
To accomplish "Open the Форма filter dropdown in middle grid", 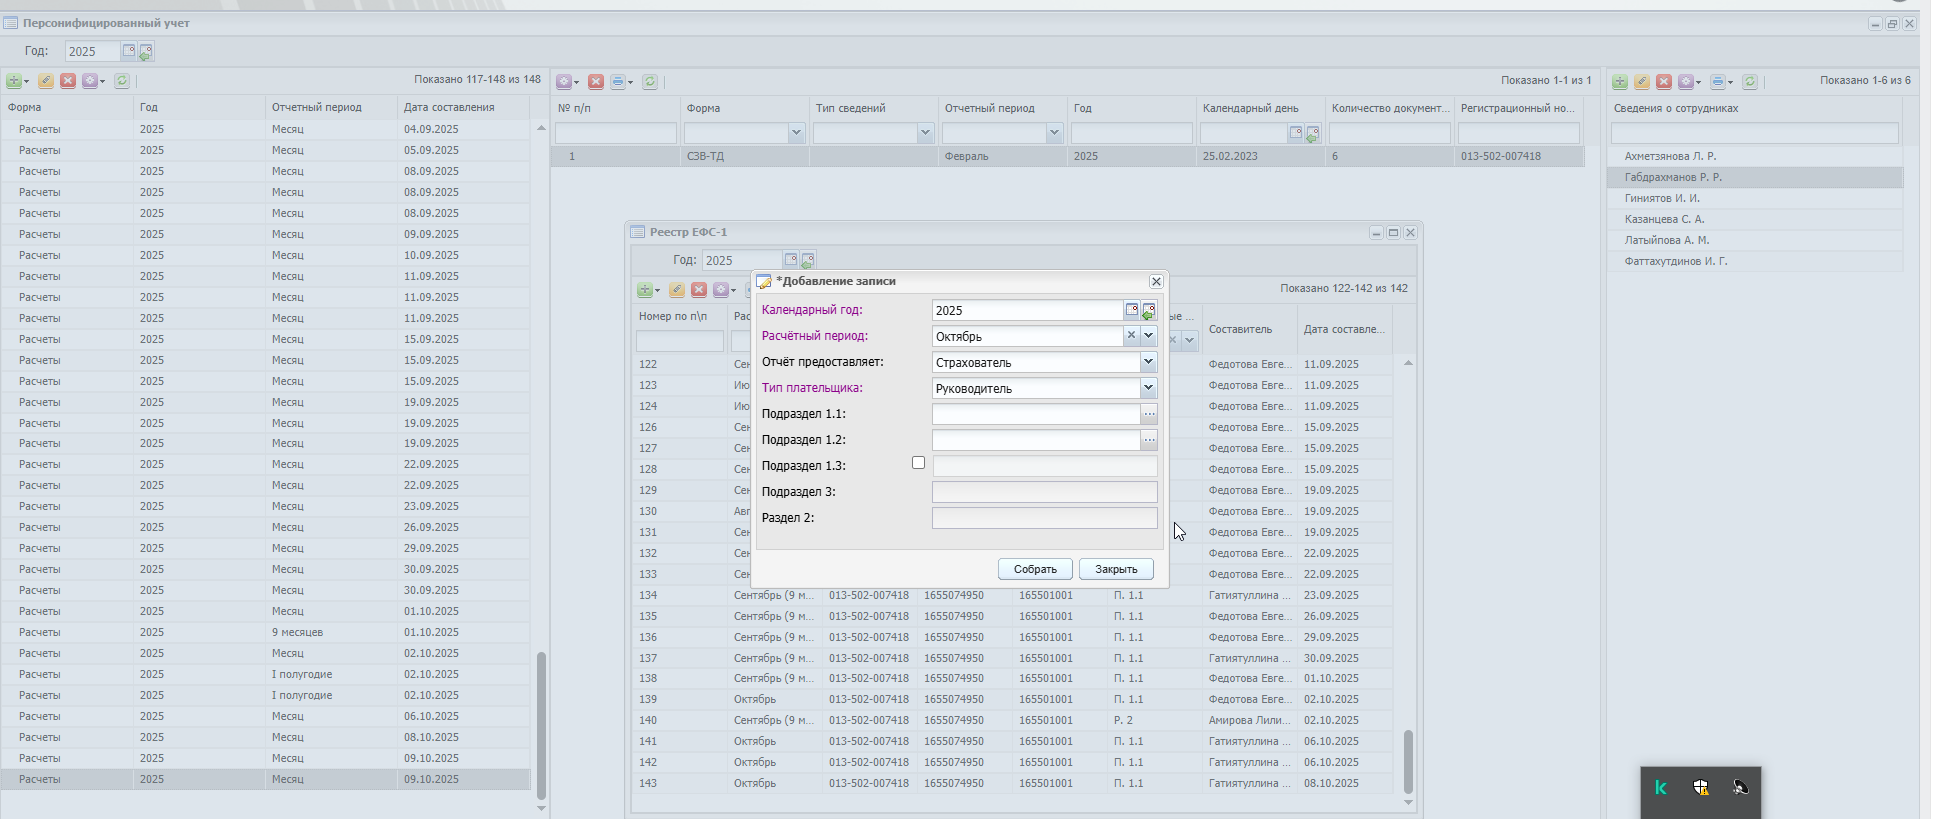I will click(x=796, y=133).
